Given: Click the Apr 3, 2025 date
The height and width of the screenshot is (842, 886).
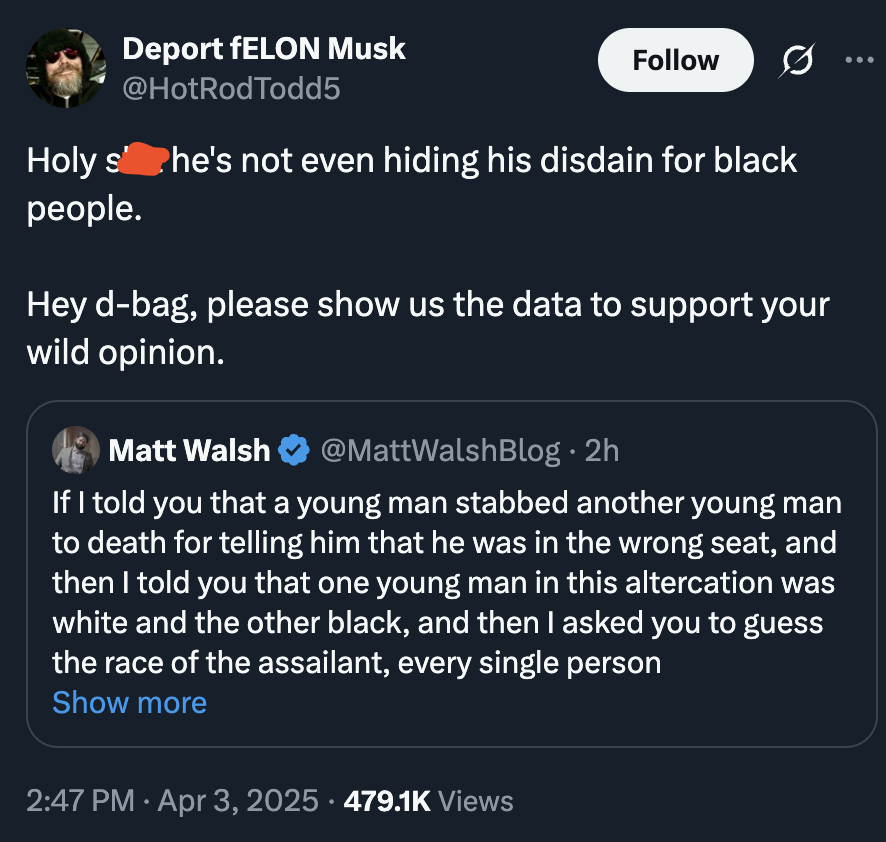Looking at the screenshot, I should tap(239, 801).
